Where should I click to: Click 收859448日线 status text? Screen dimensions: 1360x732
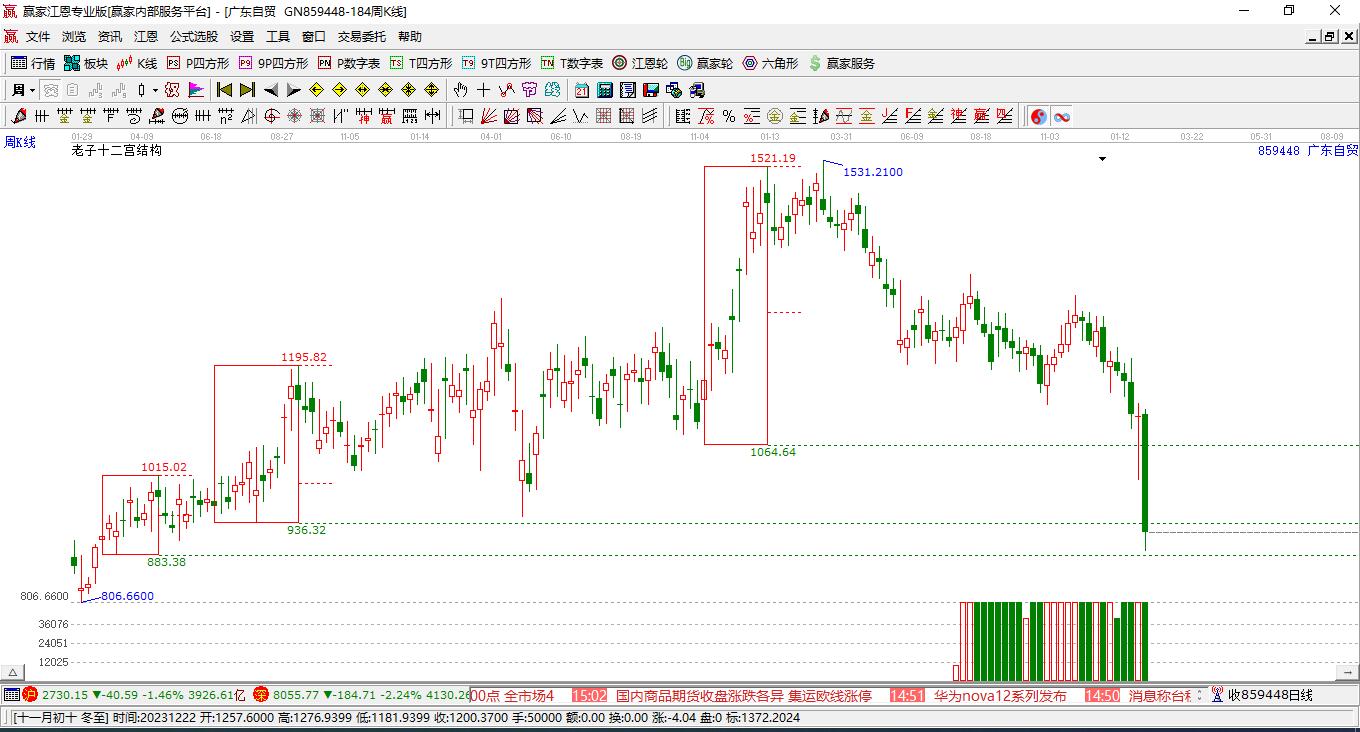1270,695
